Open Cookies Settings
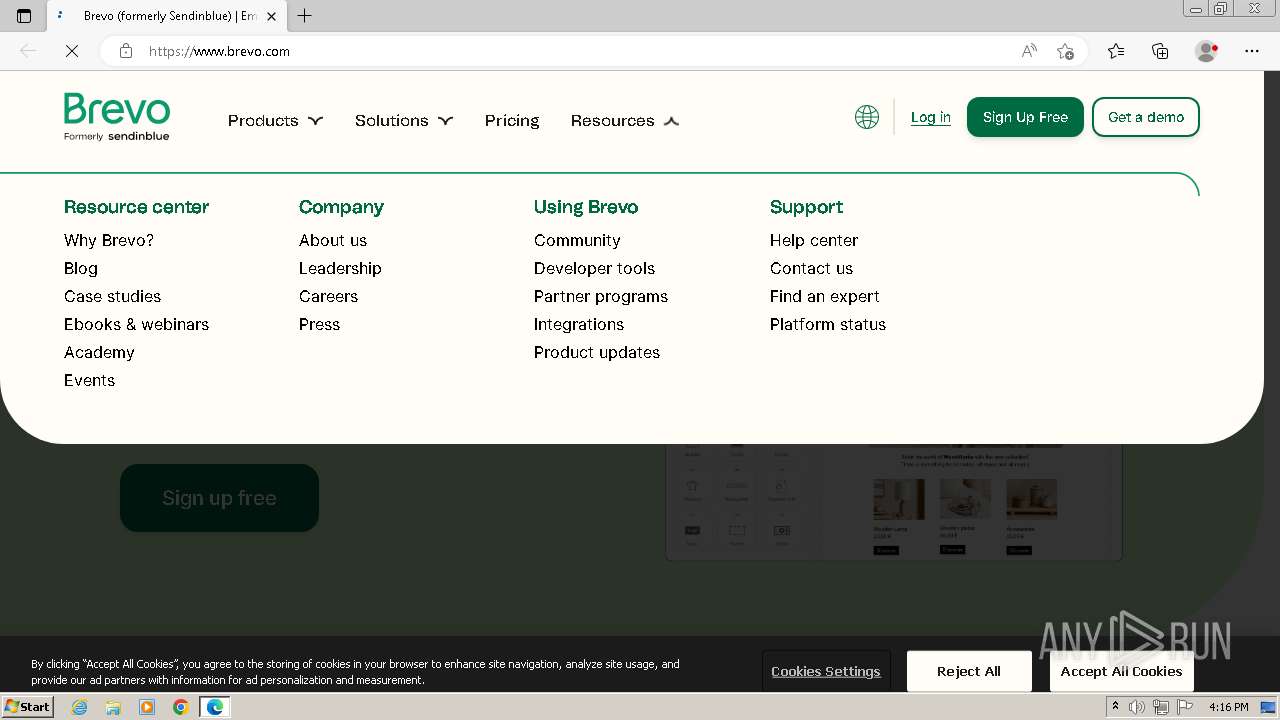 [826, 671]
